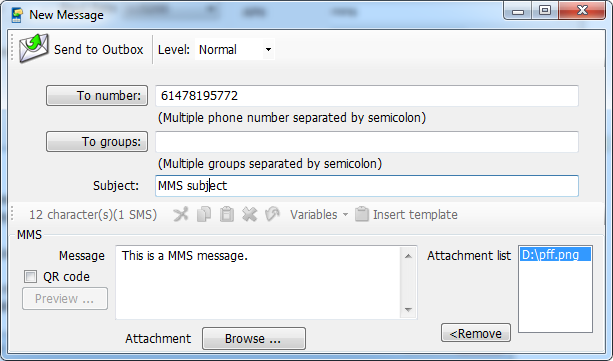
Task: Click the New Message window title icon
Action: 17,15
